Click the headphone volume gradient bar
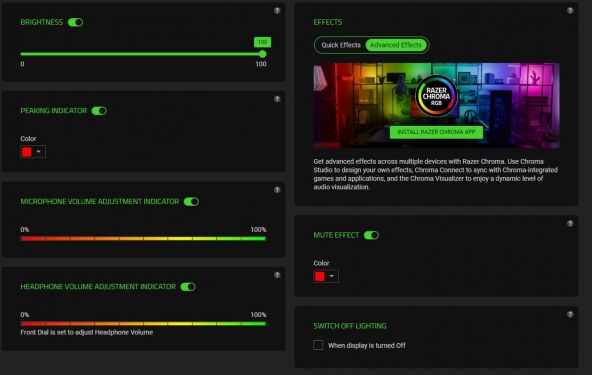 [143, 324]
